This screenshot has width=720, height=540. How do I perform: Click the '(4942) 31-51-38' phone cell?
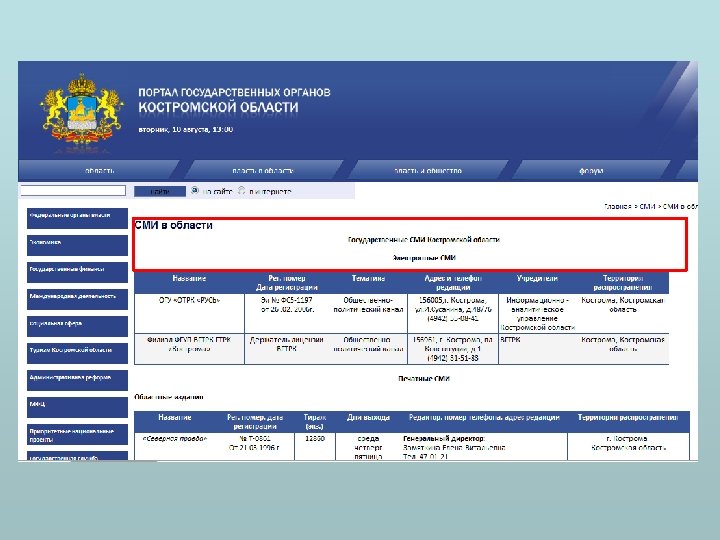pos(453,358)
